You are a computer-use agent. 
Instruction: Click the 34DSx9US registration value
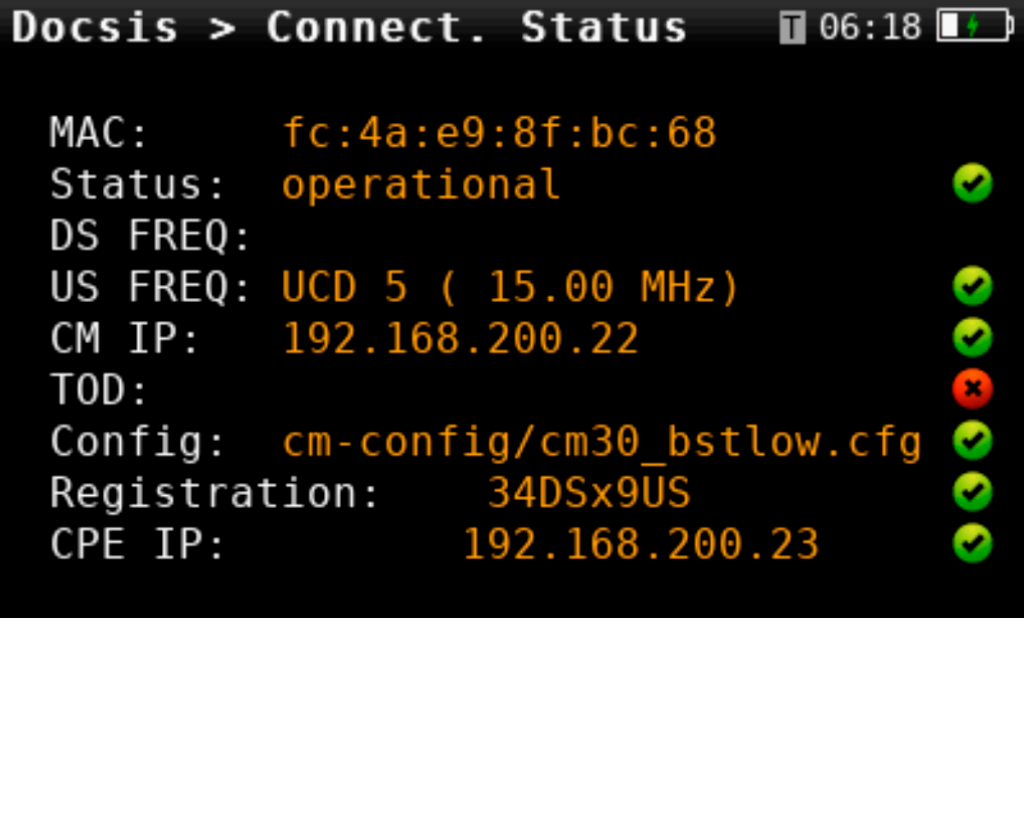pyautogui.click(x=589, y=493)
